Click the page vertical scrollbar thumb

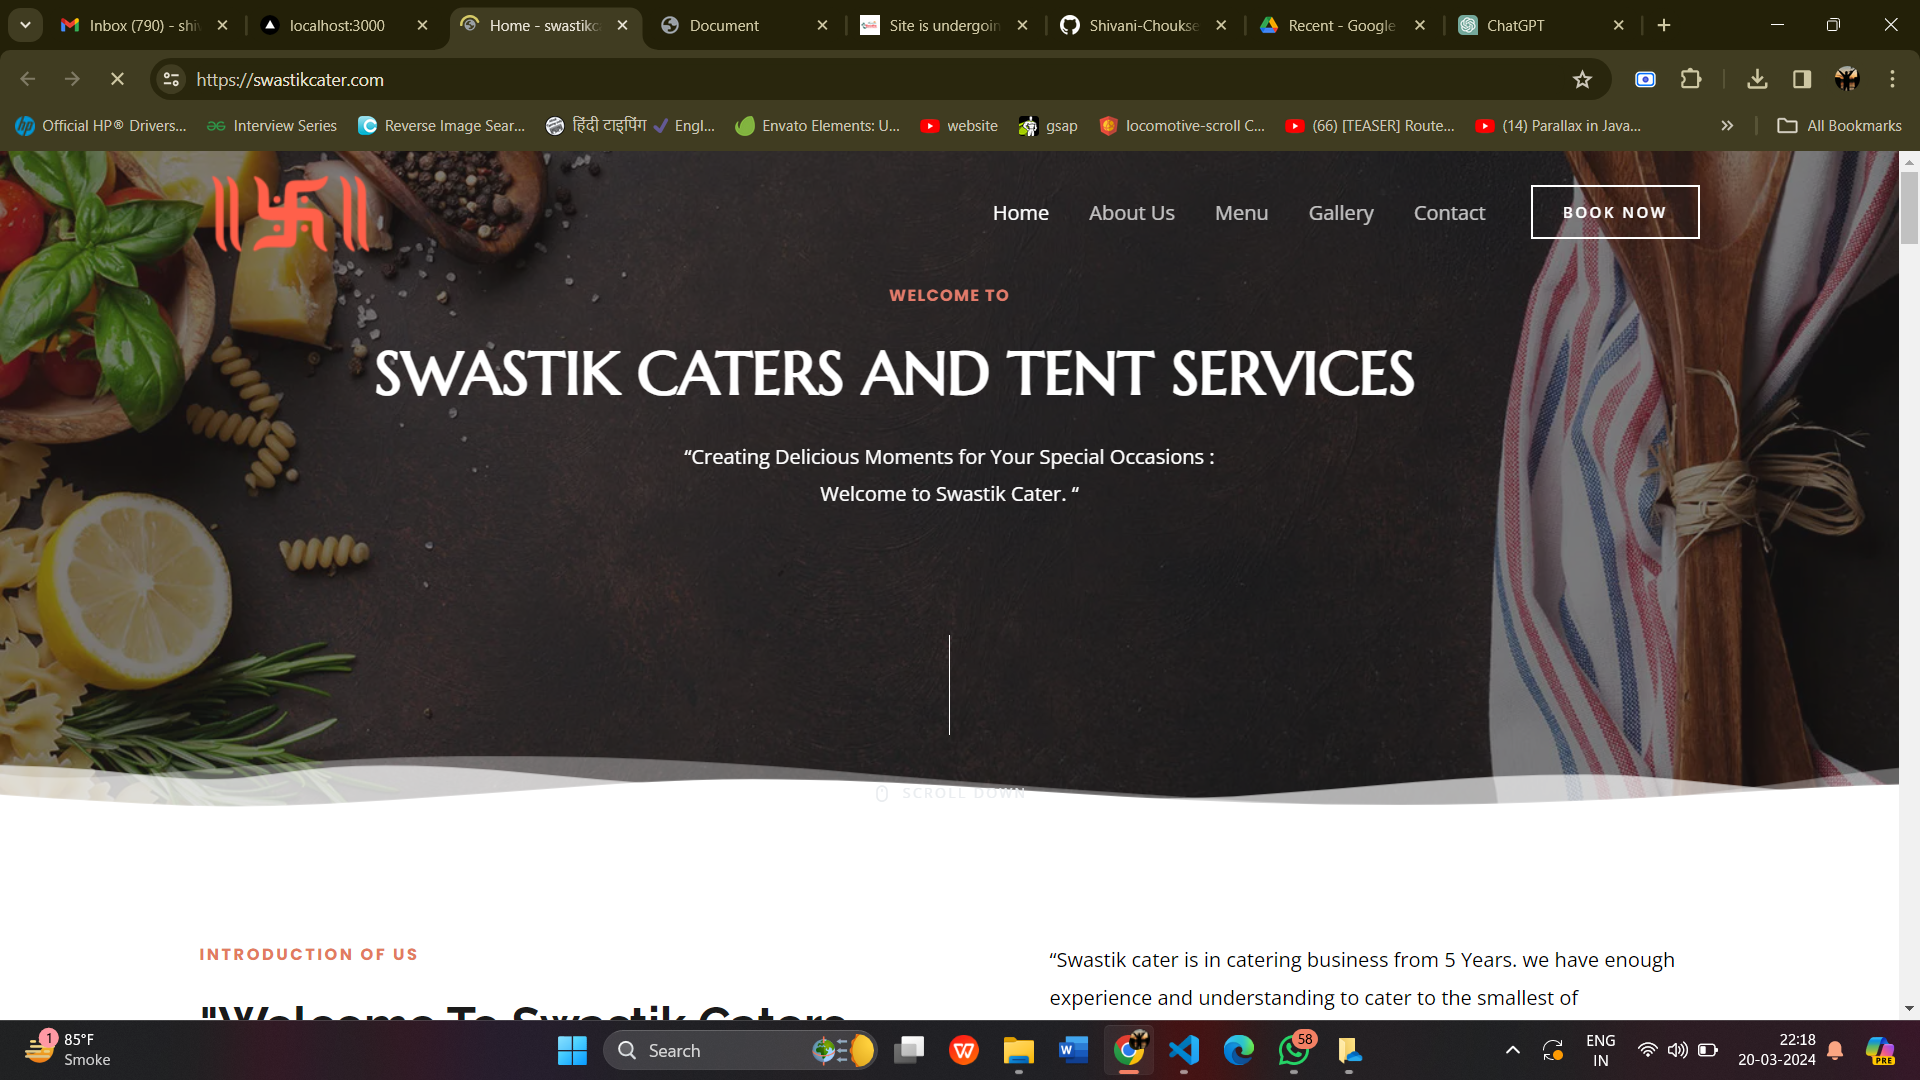1909,208
